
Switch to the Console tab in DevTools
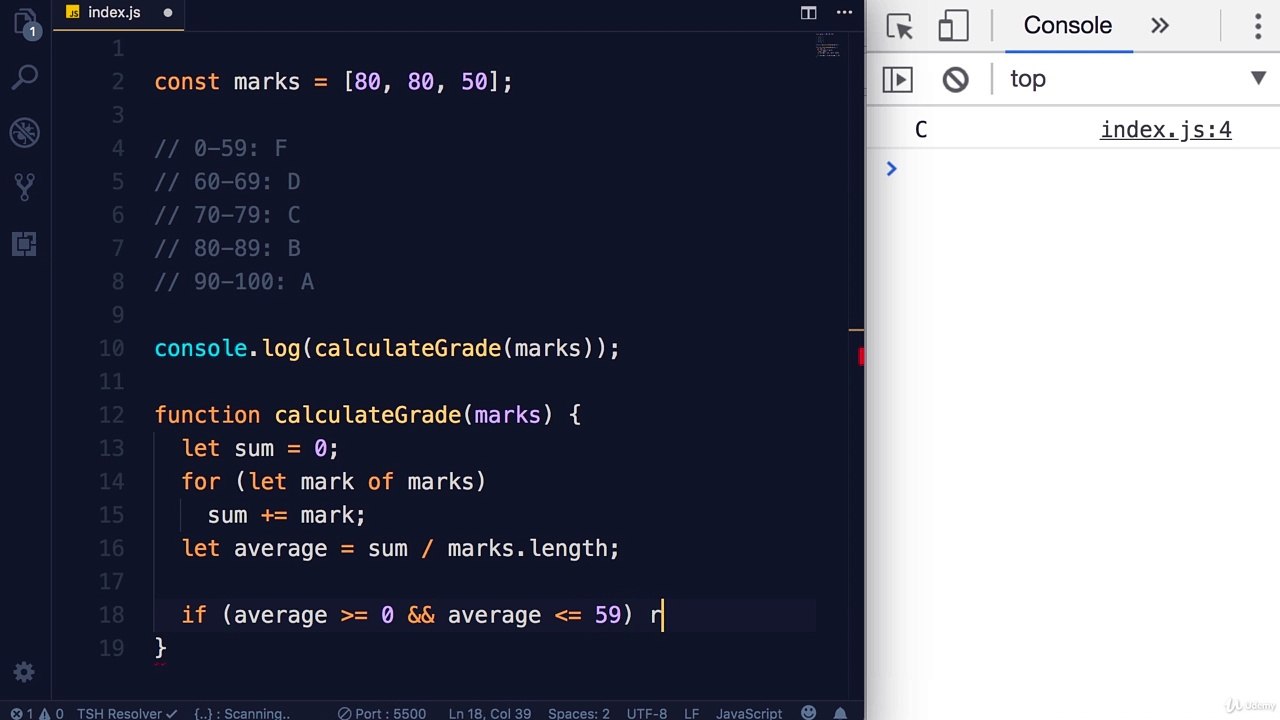pyautogui.click(x=1067, y=26)
